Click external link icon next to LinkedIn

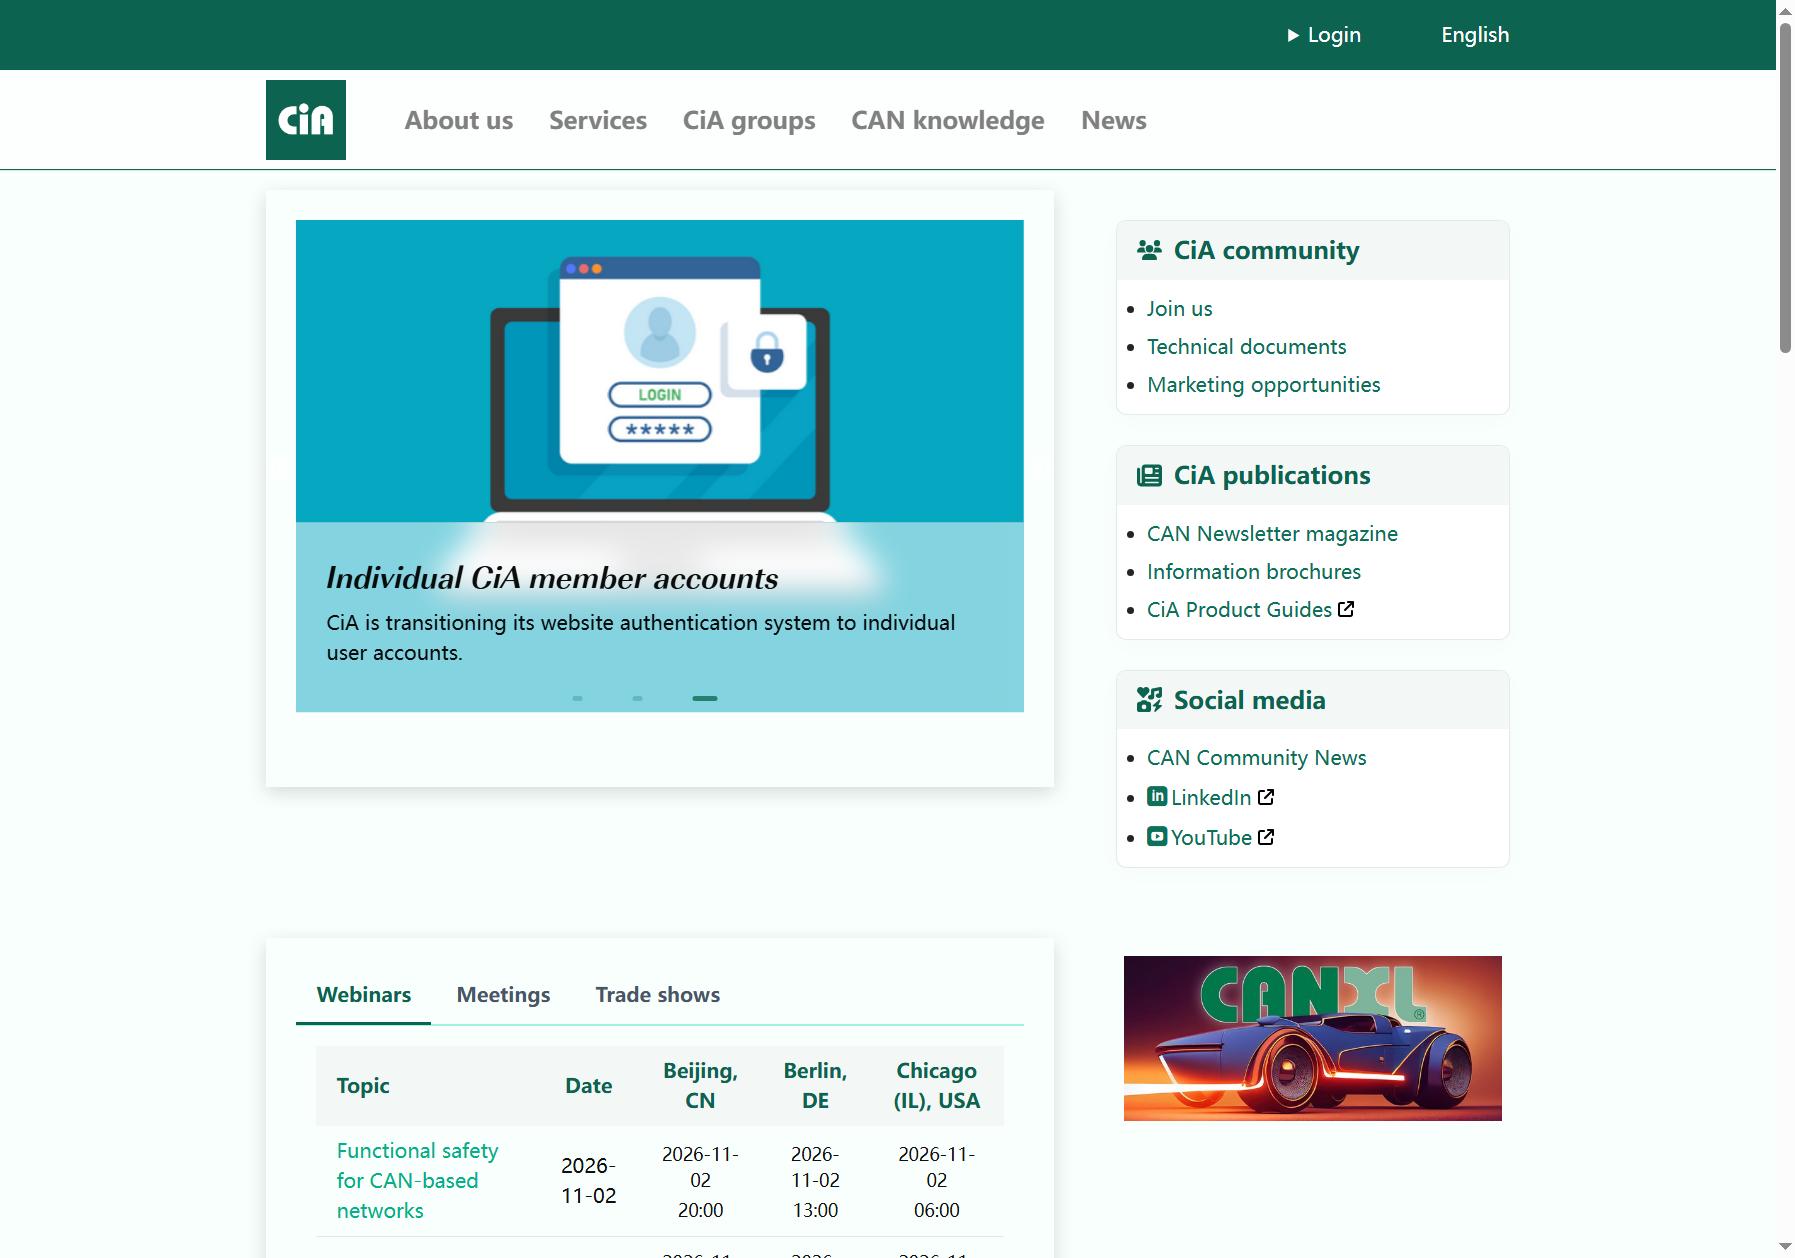click(1266, 797)
